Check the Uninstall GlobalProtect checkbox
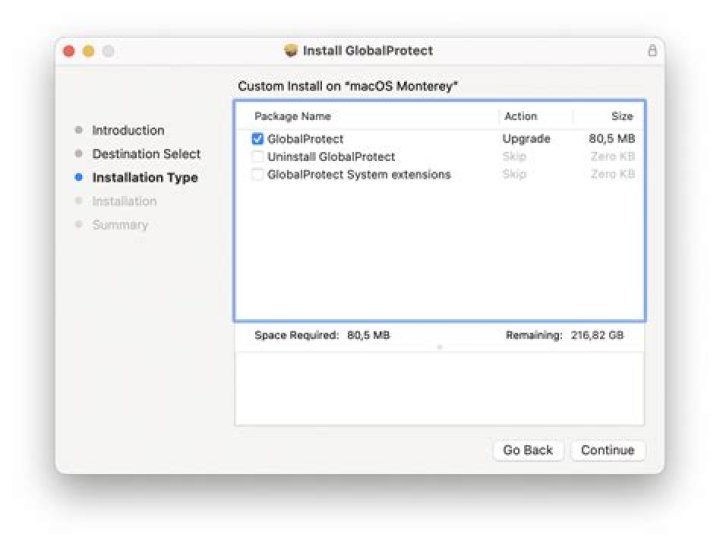 point(258,157)
